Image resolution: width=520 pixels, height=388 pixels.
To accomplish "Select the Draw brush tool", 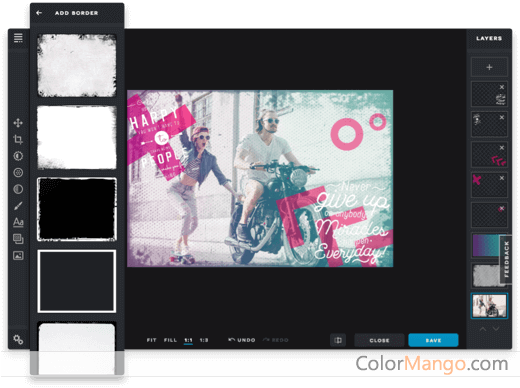I will coord(18,206).
